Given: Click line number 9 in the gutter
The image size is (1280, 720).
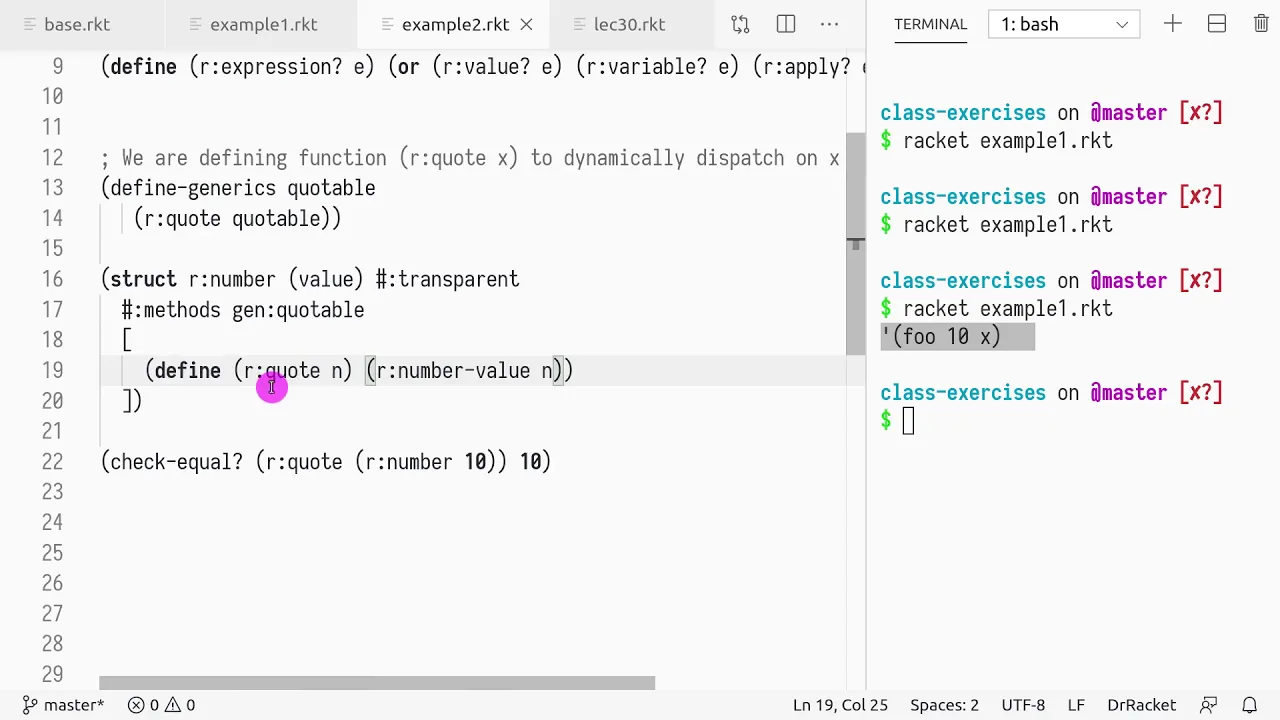Looking at the screenshot, I should pos(58,67).
